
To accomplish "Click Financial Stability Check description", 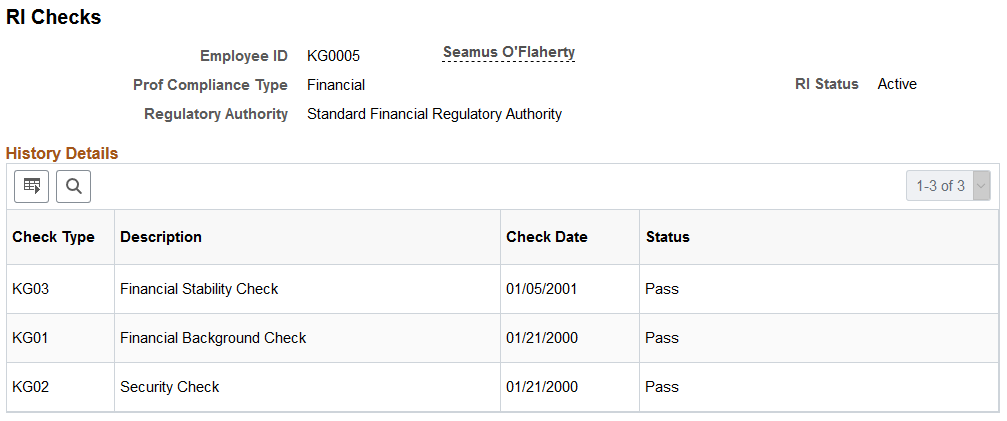I will 199,289.
